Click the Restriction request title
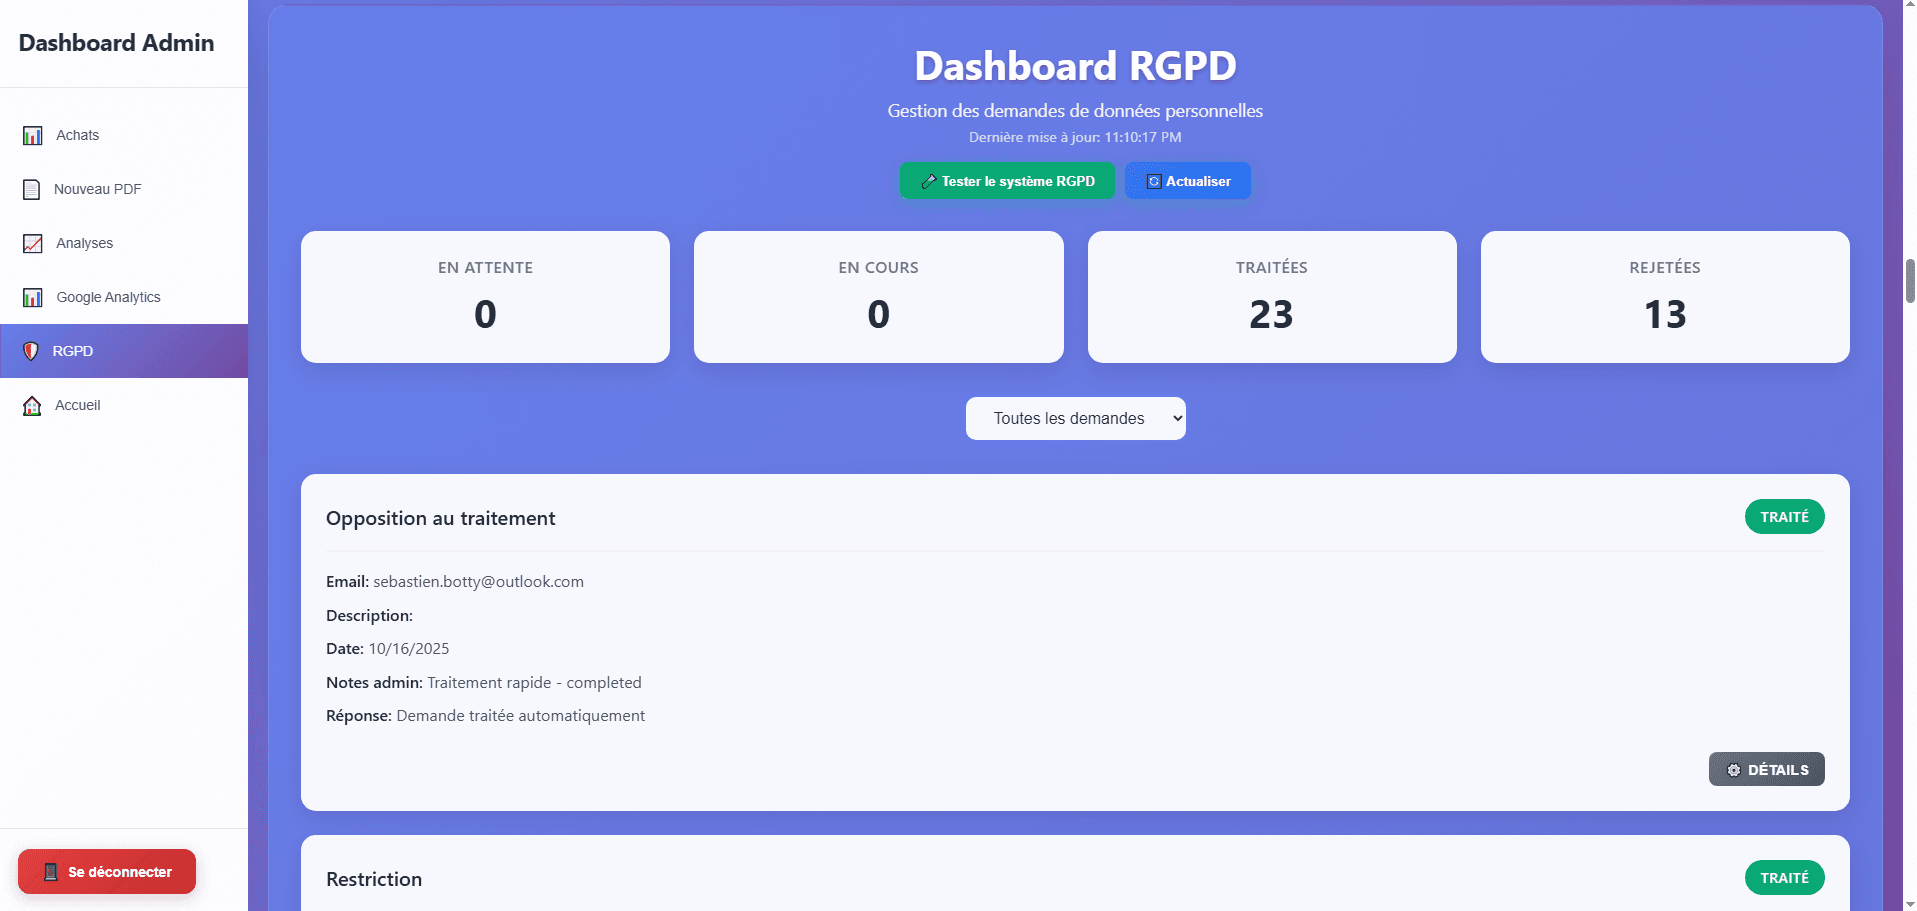Image resolution: width=1917 pixels, height=911 pixels. pos(374,879)
